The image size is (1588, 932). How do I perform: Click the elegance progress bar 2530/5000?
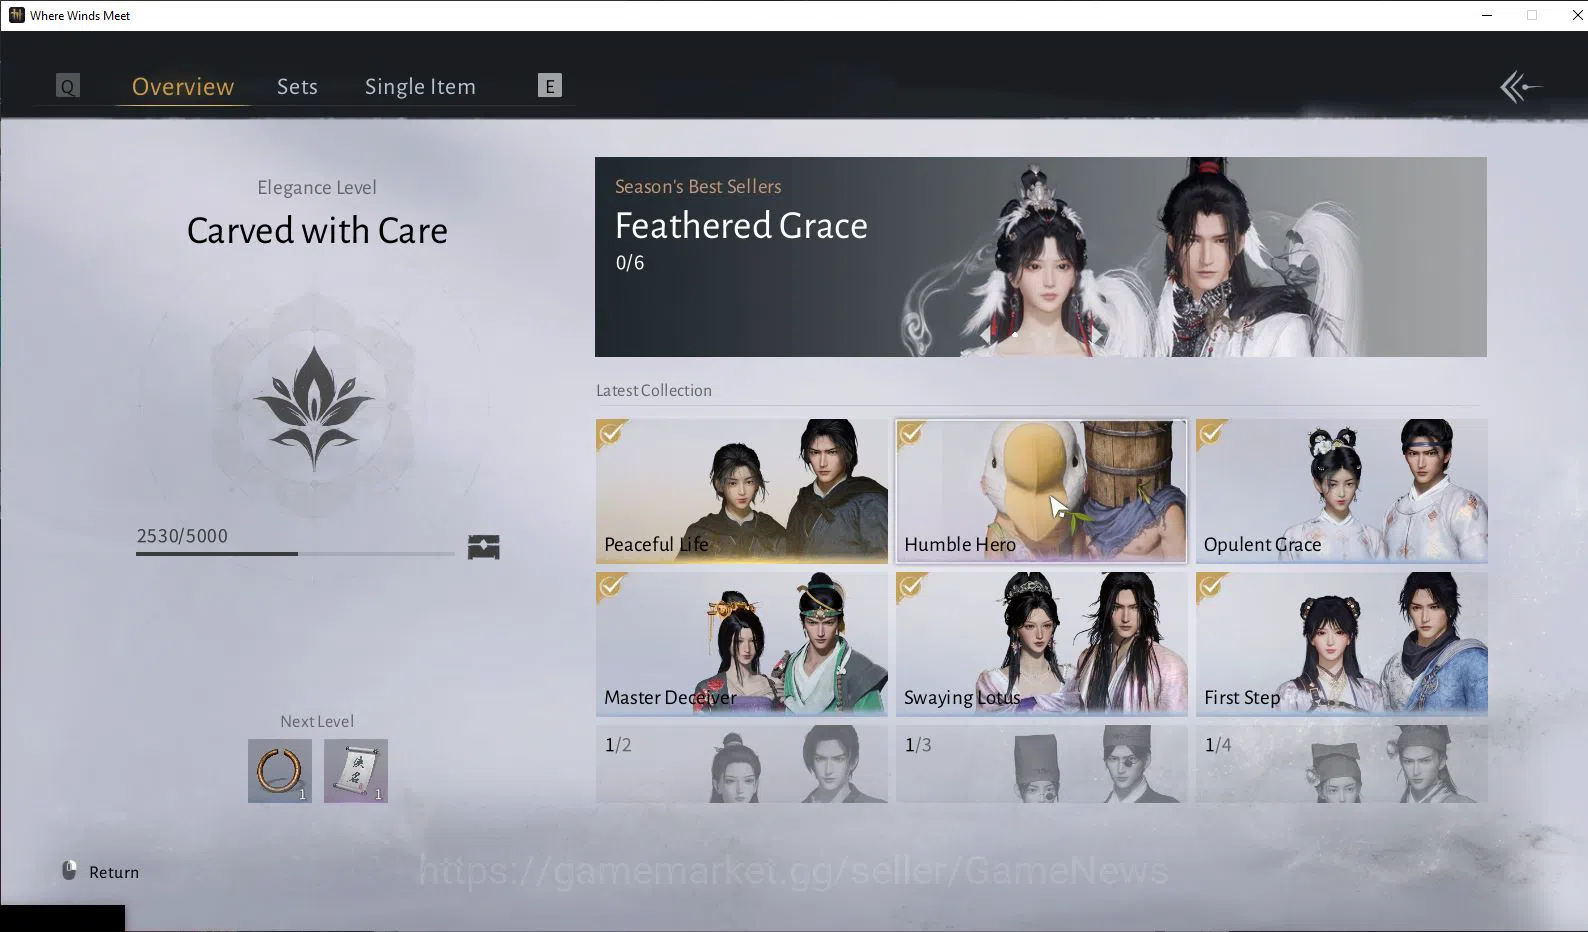(x=295, y=553)
